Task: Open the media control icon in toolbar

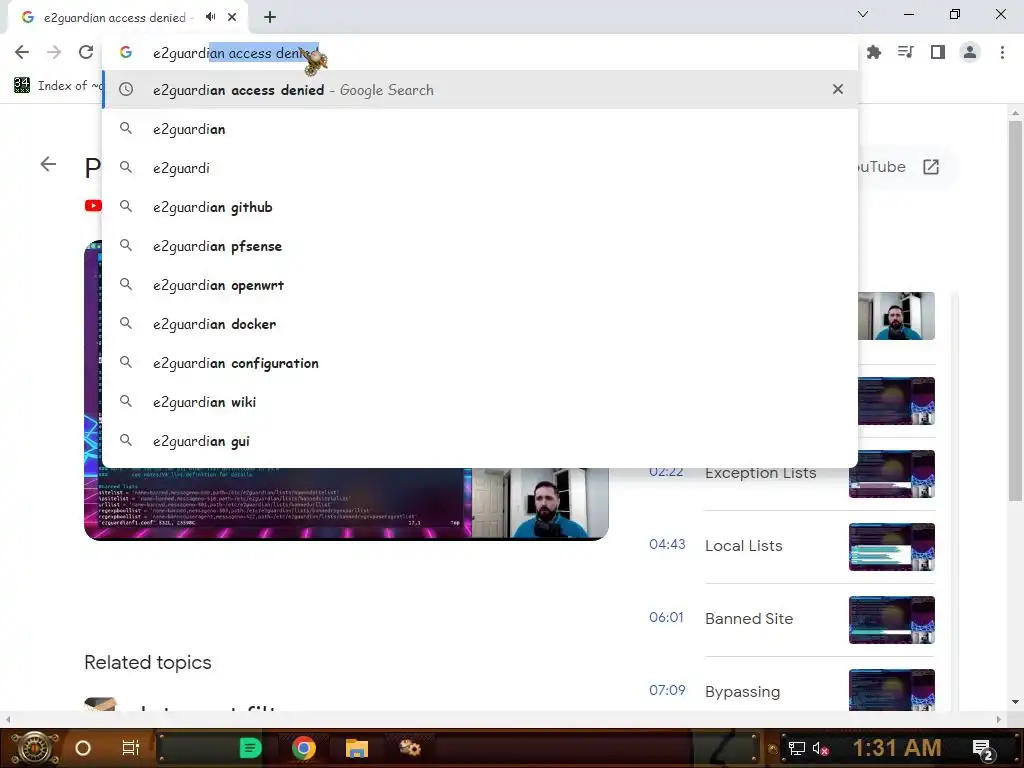Action: coord(906,52)
